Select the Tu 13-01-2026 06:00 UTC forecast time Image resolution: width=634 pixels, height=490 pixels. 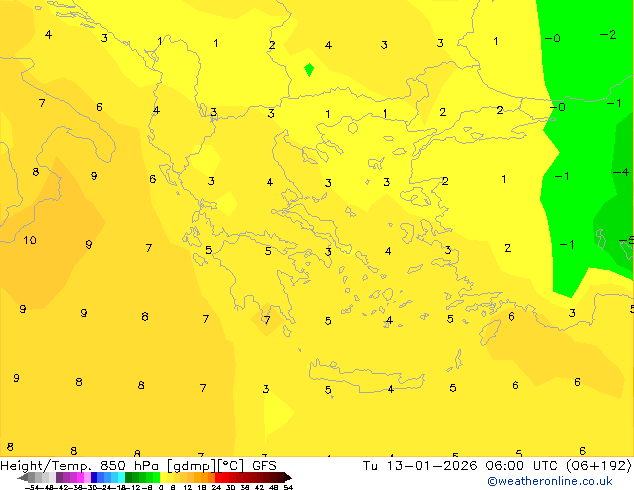pos(497,466)
